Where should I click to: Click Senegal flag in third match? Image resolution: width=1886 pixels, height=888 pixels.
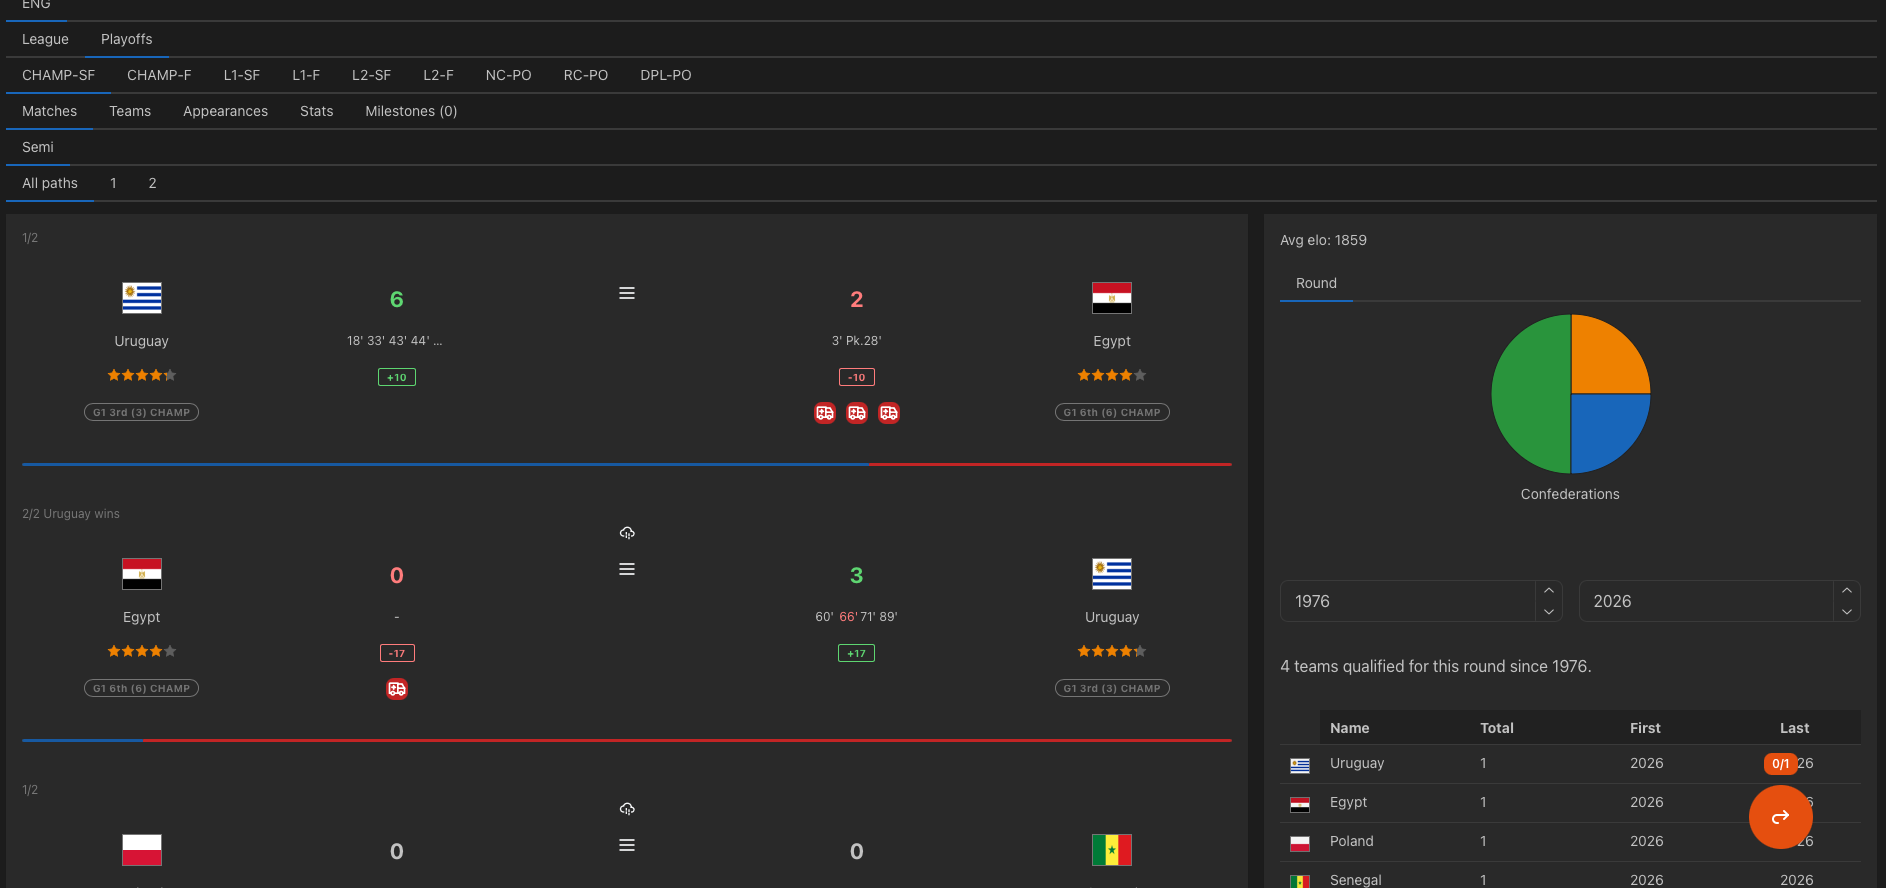point(1112,850)
